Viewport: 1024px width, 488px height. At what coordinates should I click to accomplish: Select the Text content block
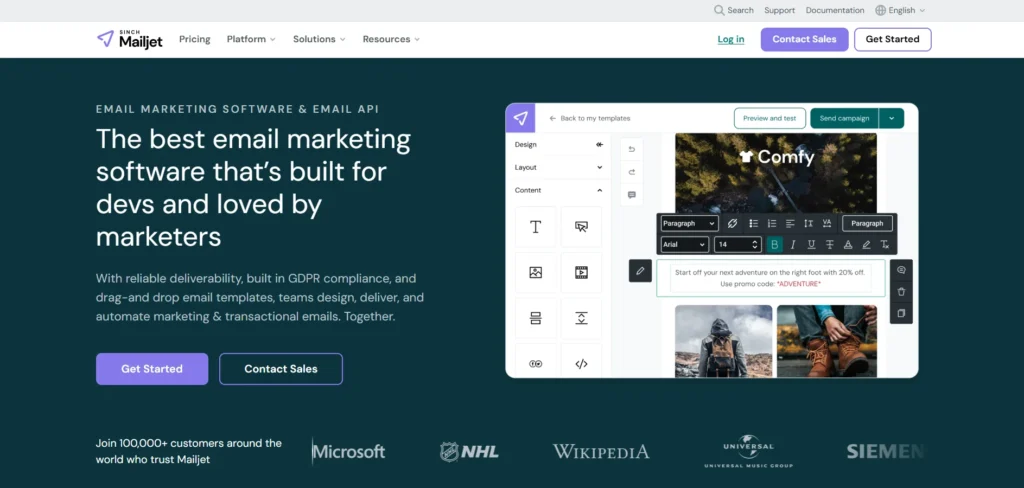536,227
